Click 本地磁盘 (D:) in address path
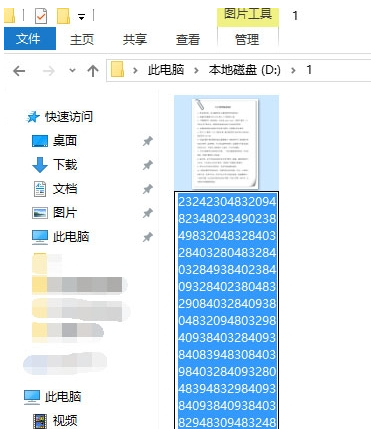The height and width of the screenshot is (429, 371). point(244,70)
